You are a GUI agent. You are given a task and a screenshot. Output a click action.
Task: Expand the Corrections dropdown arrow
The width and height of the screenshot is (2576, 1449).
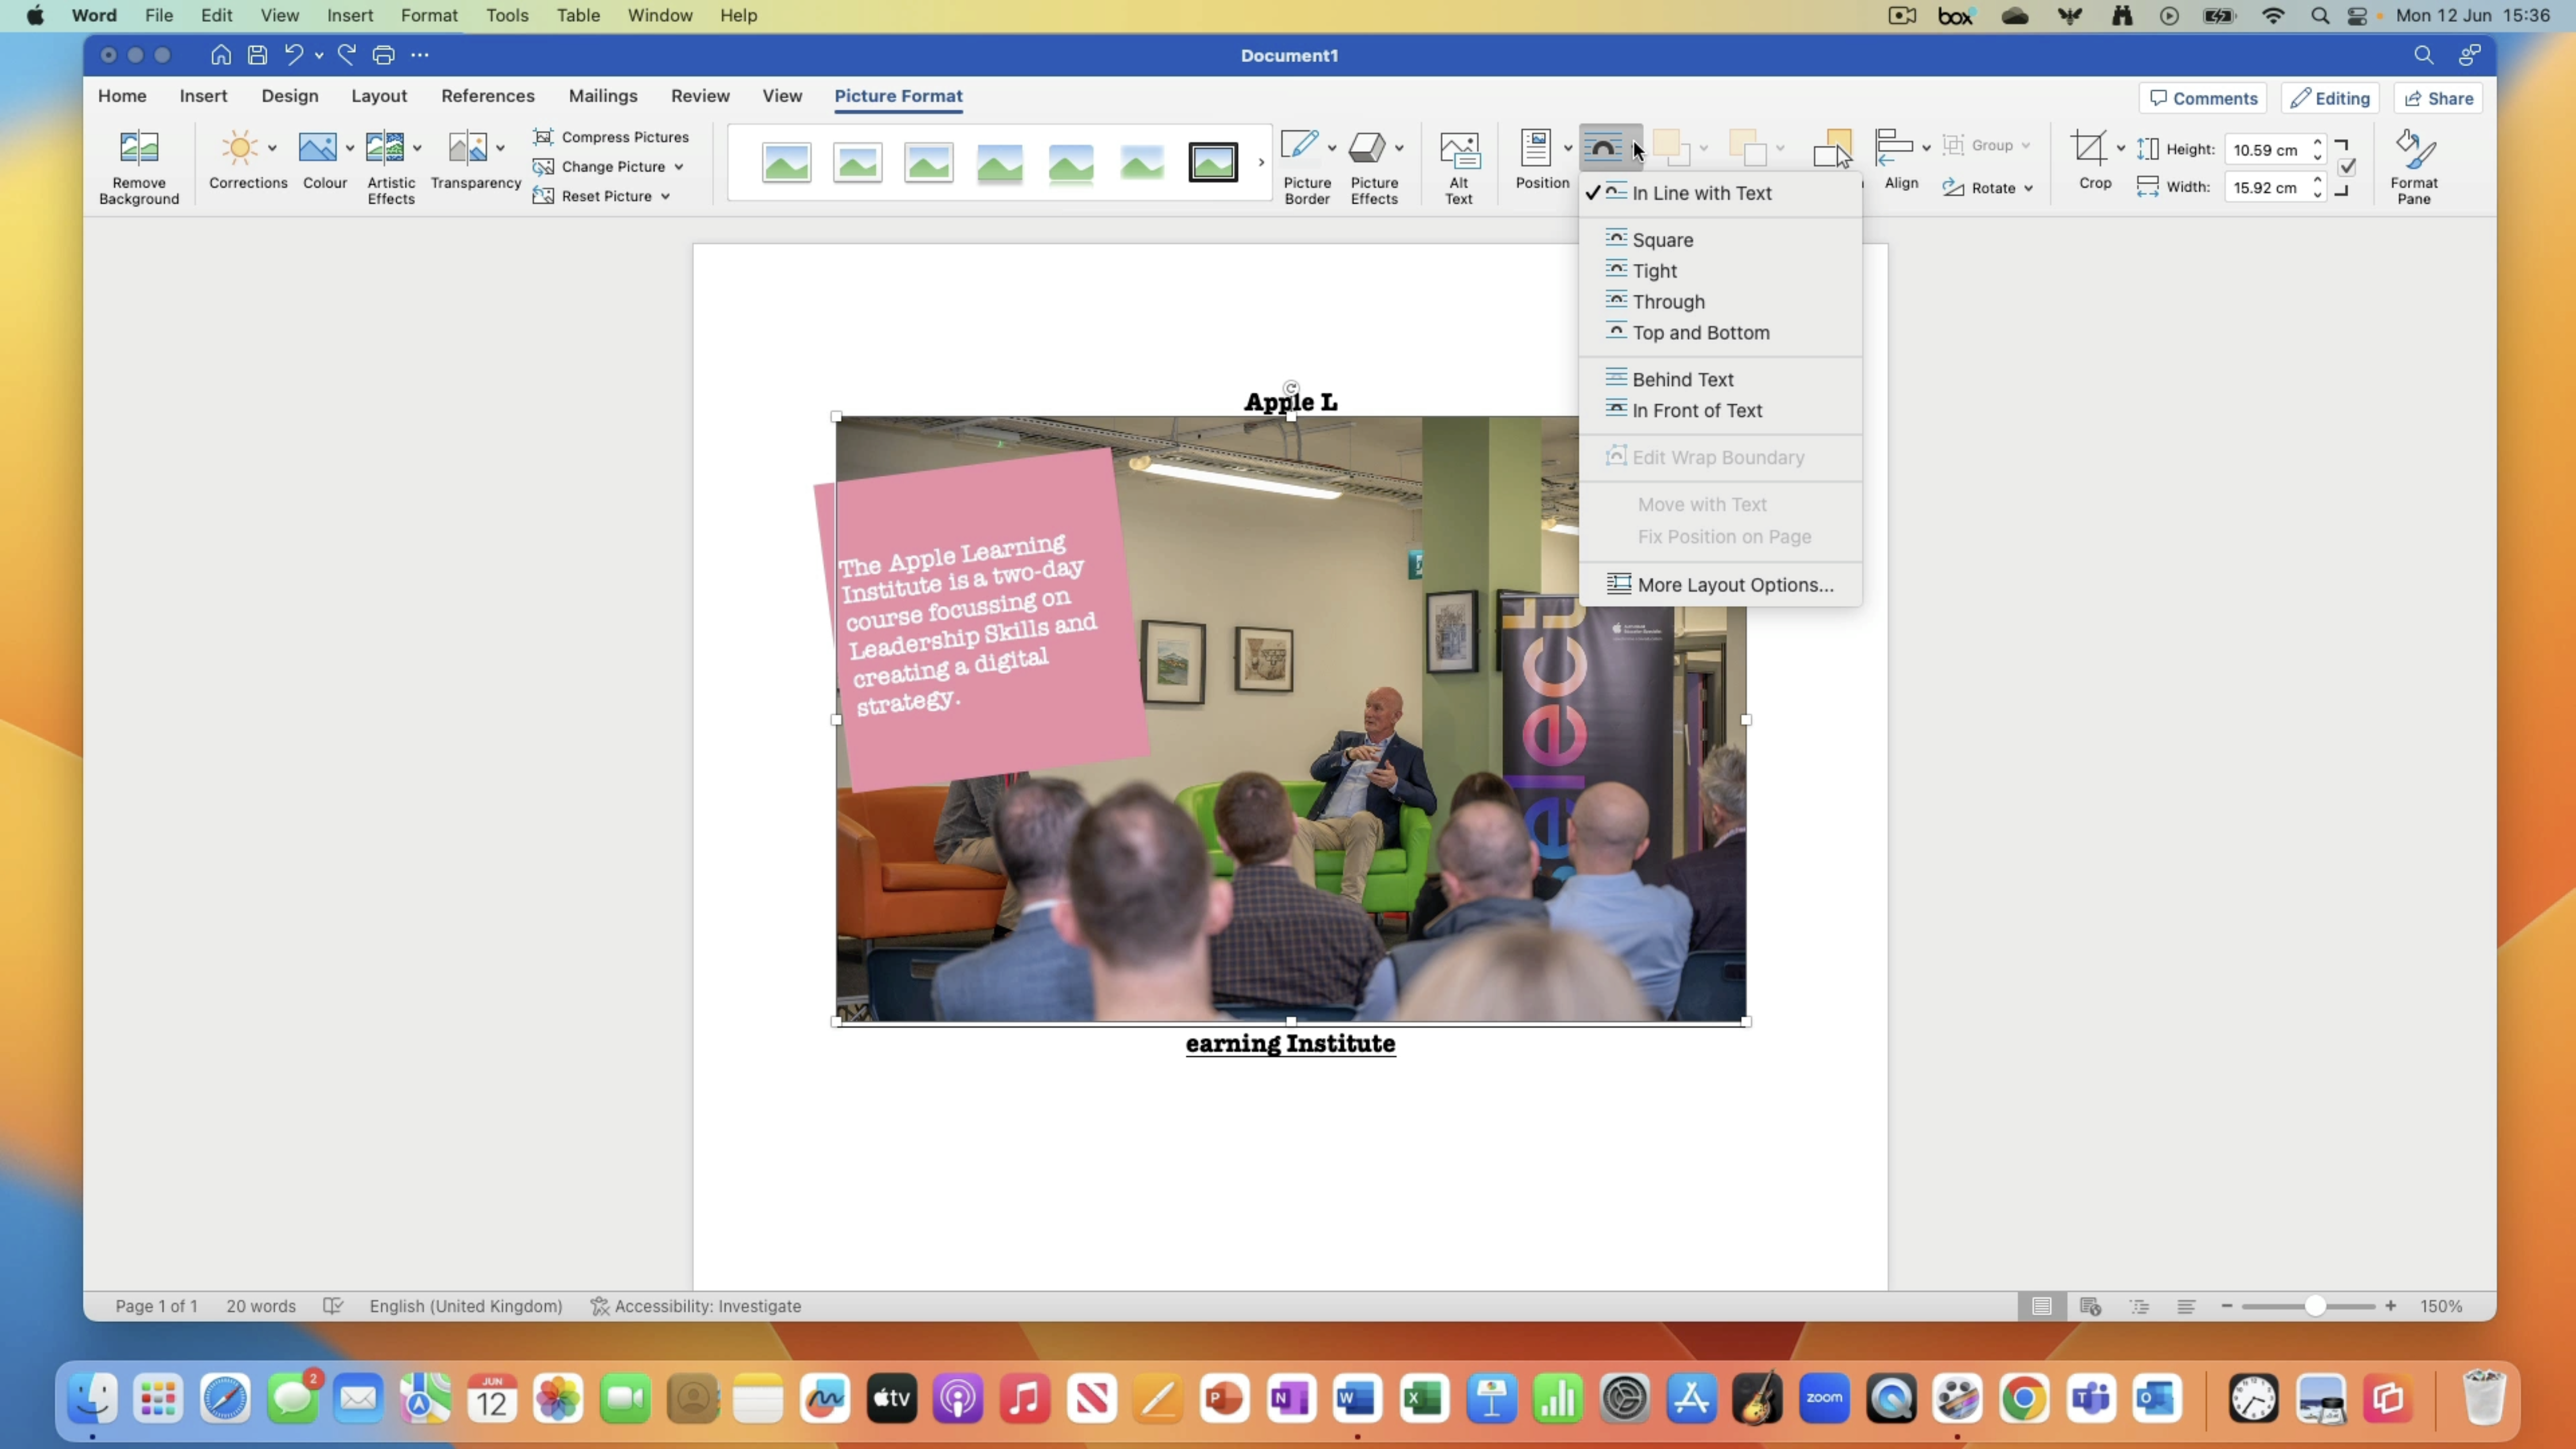click(272, 148)
